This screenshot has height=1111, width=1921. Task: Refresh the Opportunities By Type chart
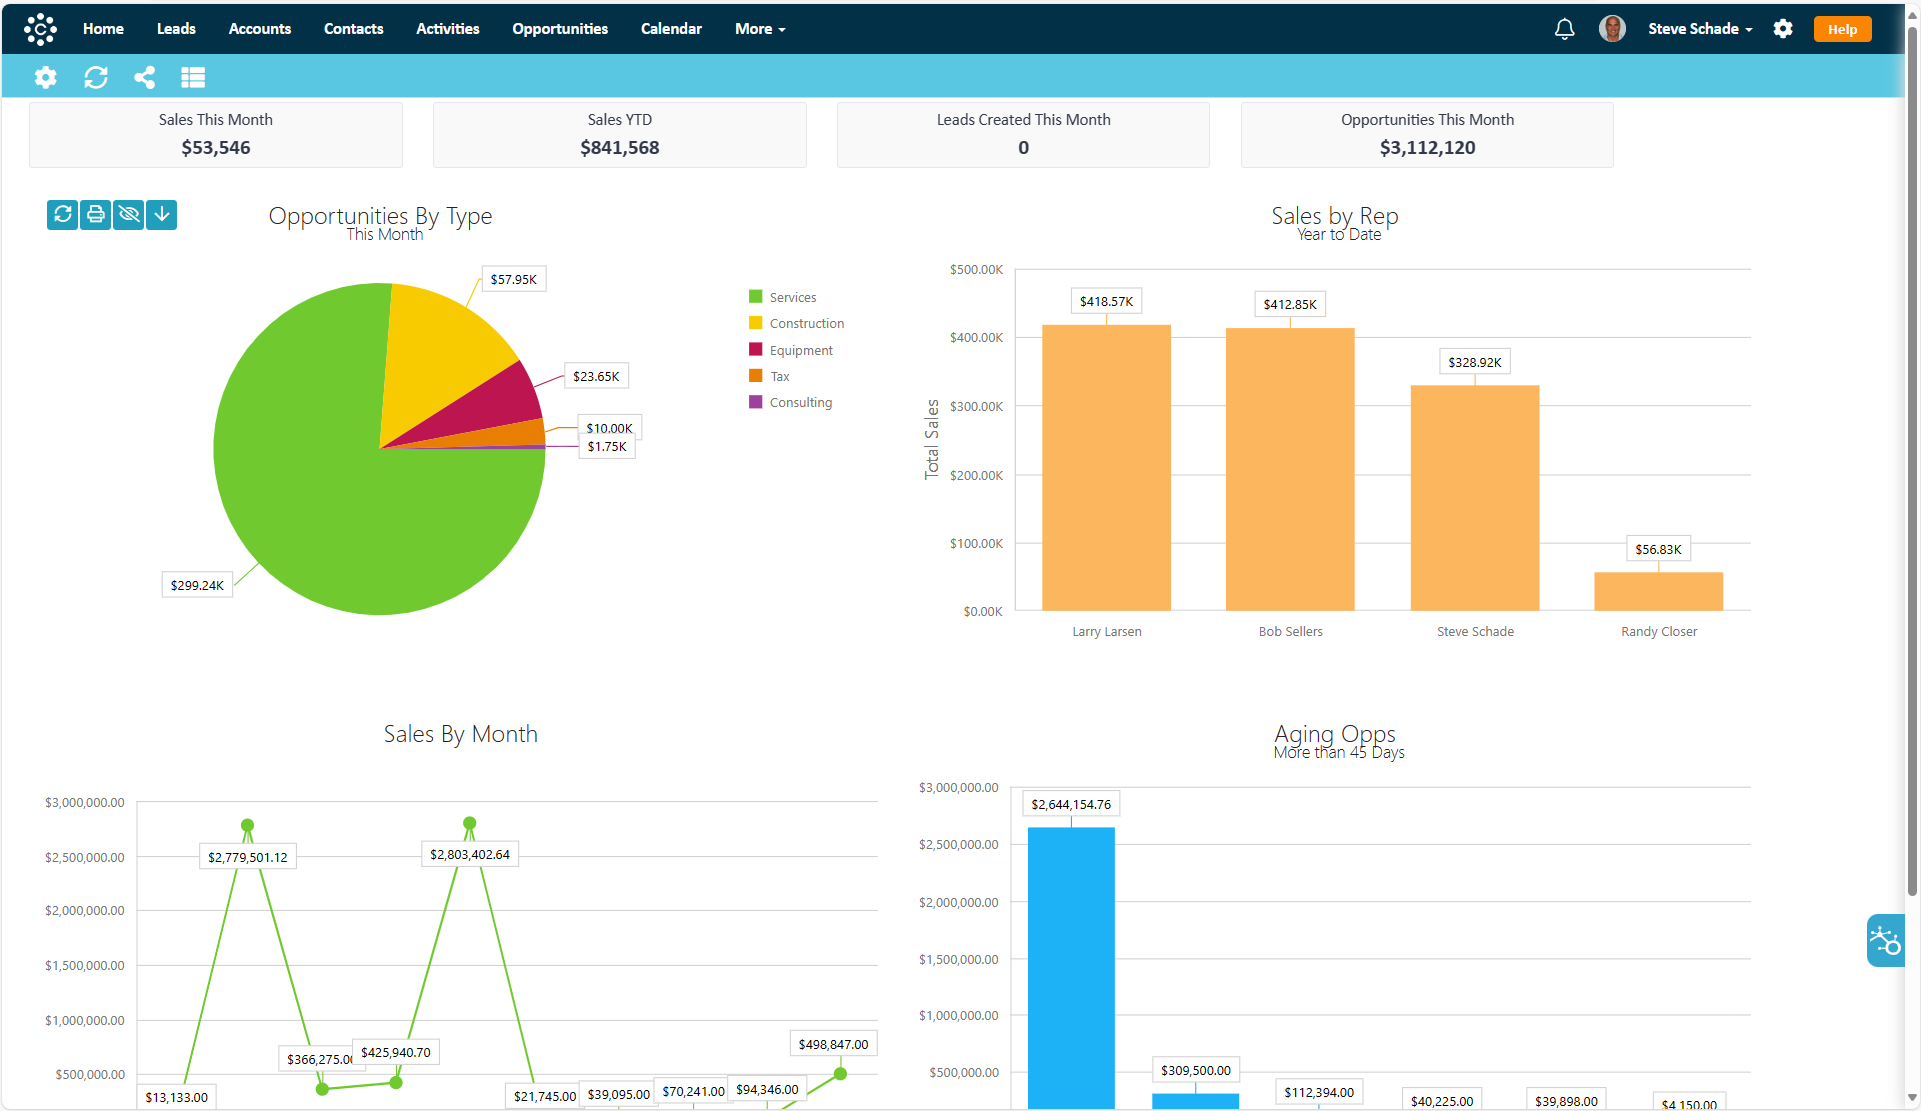tap(62, 214)
